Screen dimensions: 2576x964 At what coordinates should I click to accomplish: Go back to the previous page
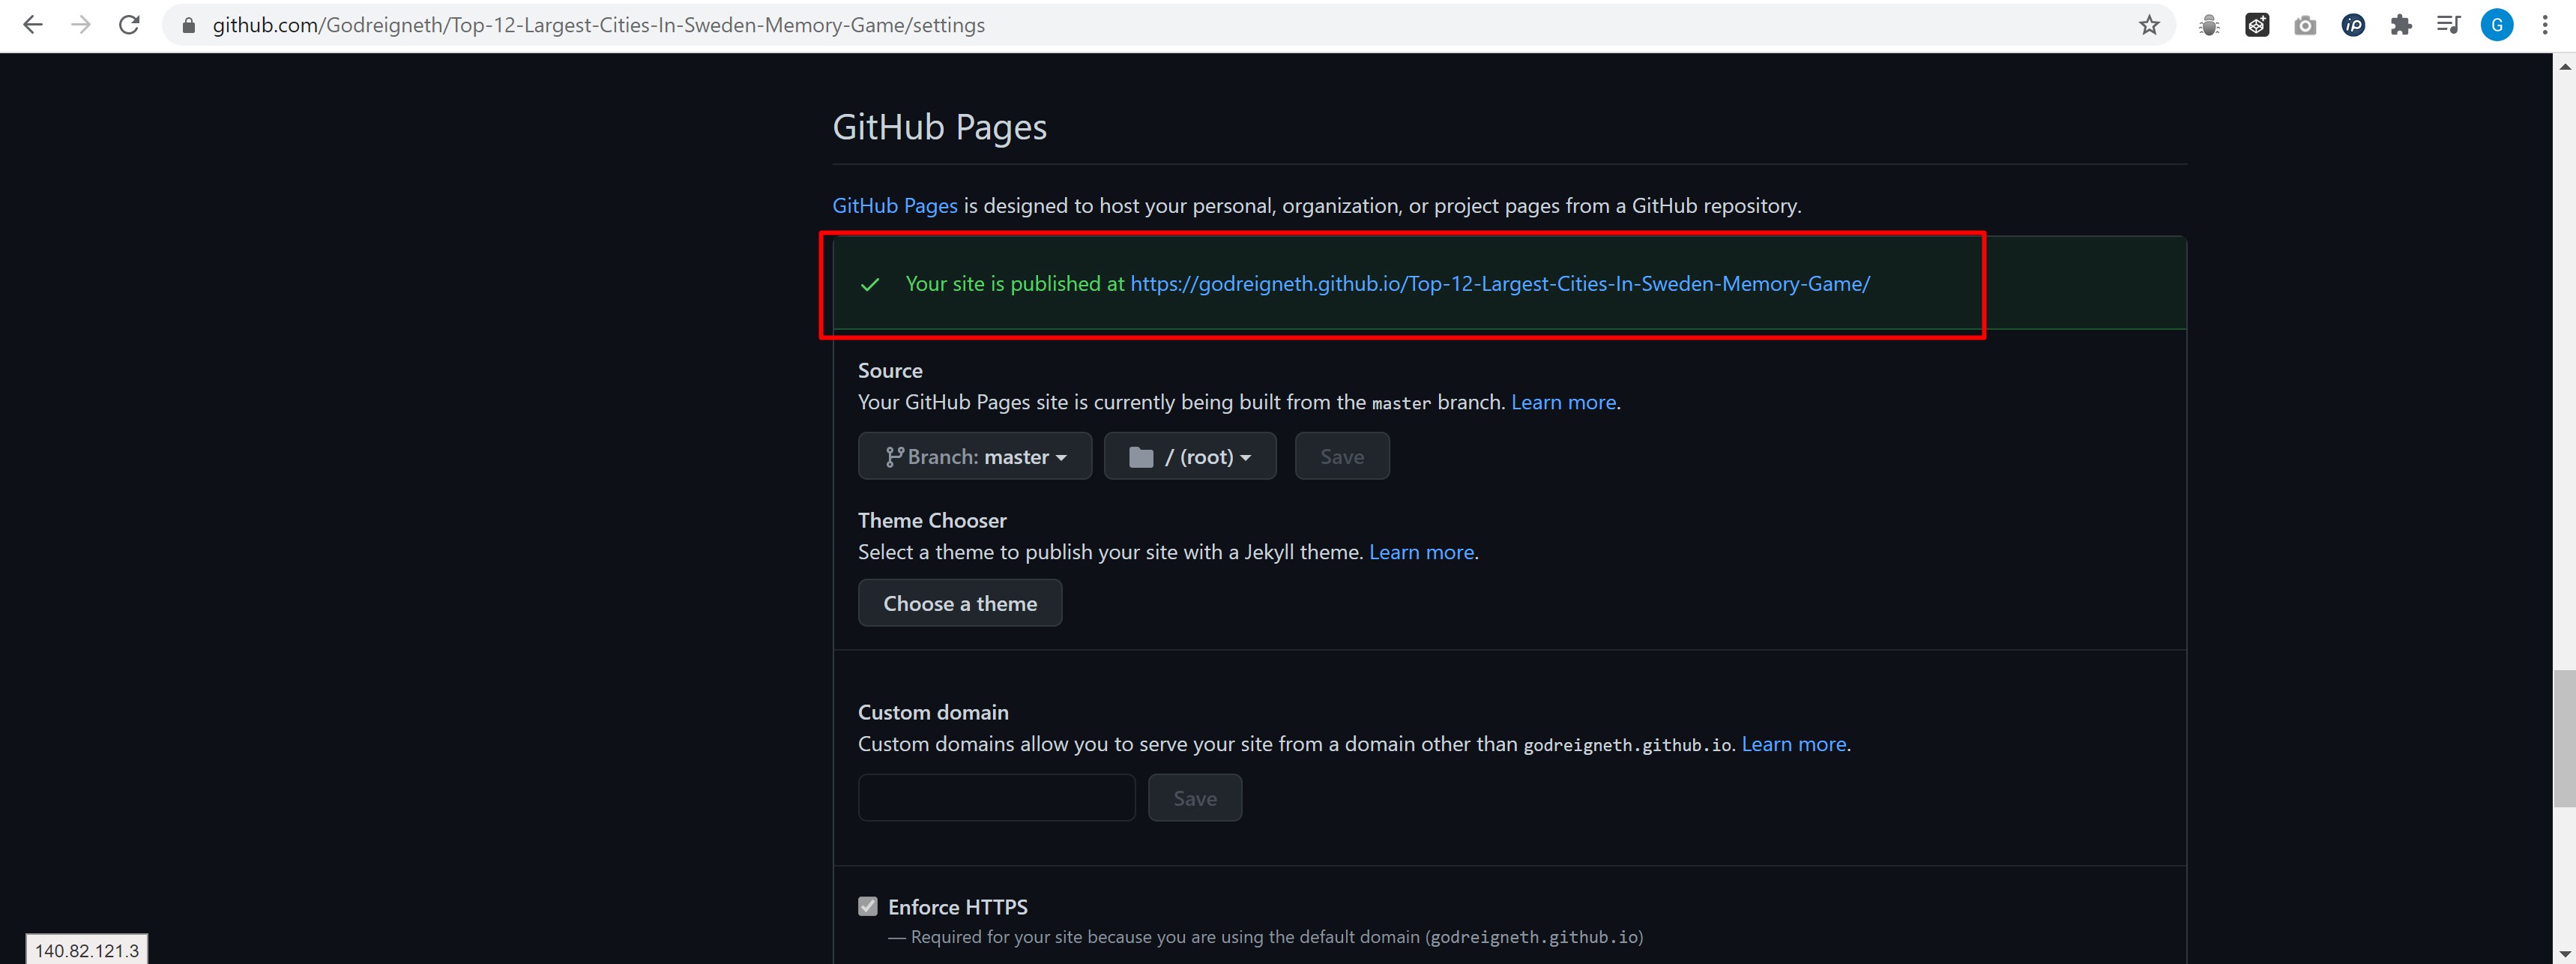[x=33, y=25]
